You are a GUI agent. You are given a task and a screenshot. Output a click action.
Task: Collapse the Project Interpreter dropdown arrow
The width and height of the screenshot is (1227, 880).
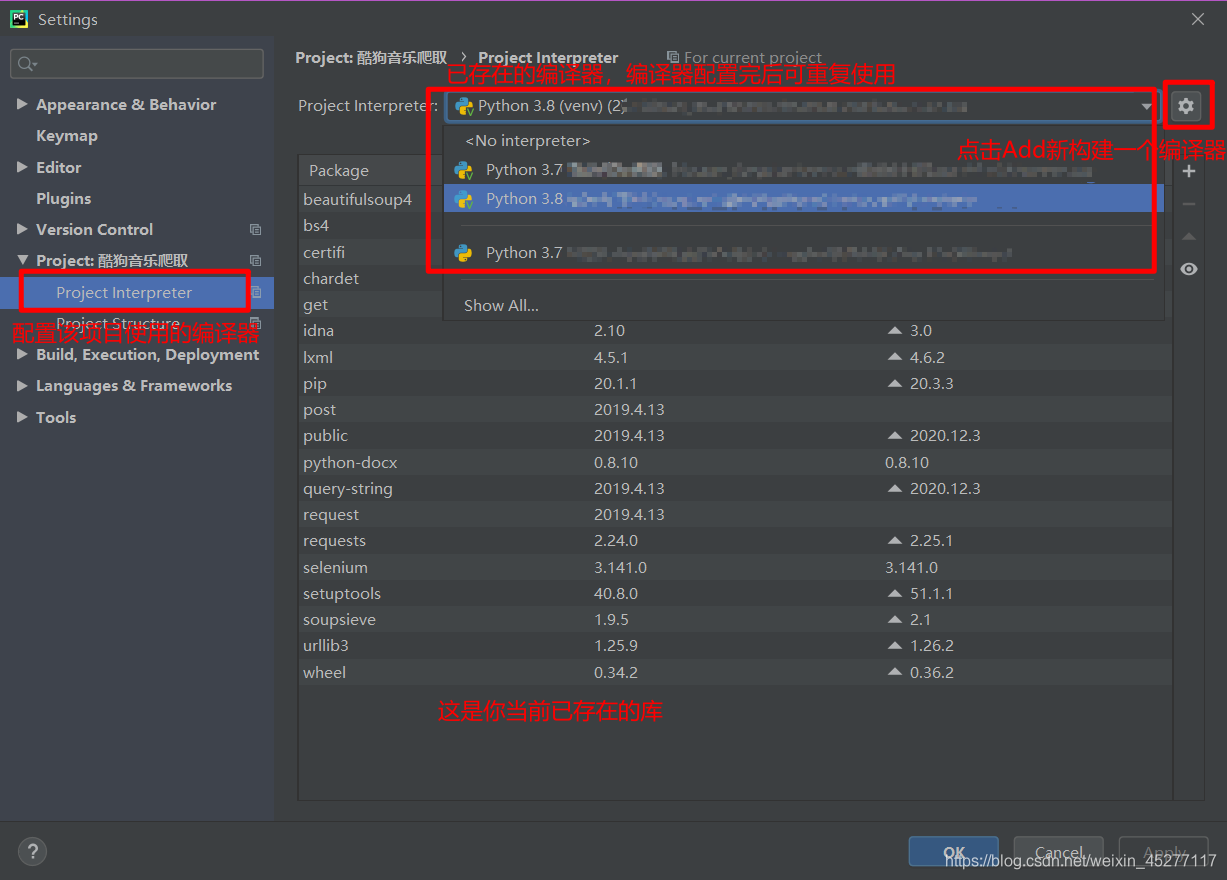pyautogui.click(x=1147, y=106)
